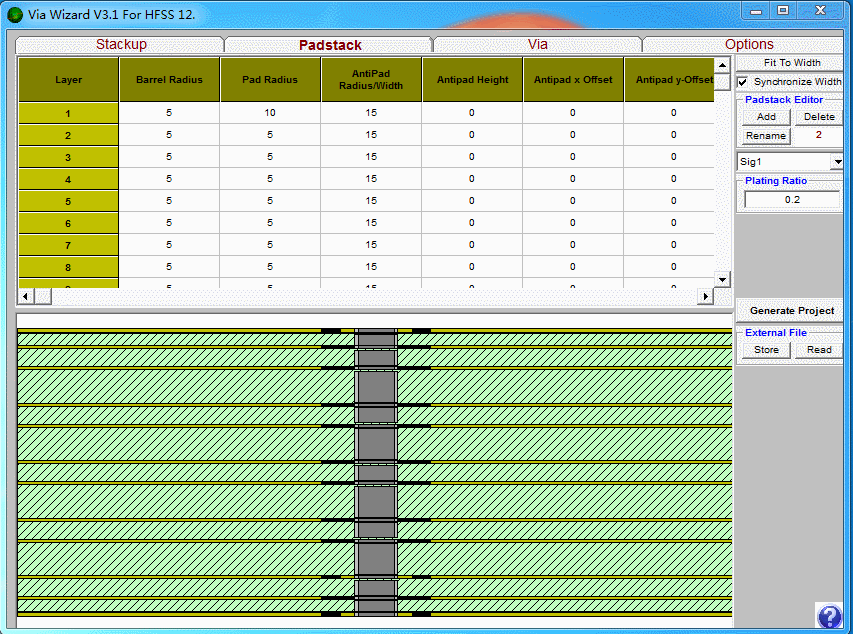Click the Delete padstack button
853x634 pixels.
(819, 116)
